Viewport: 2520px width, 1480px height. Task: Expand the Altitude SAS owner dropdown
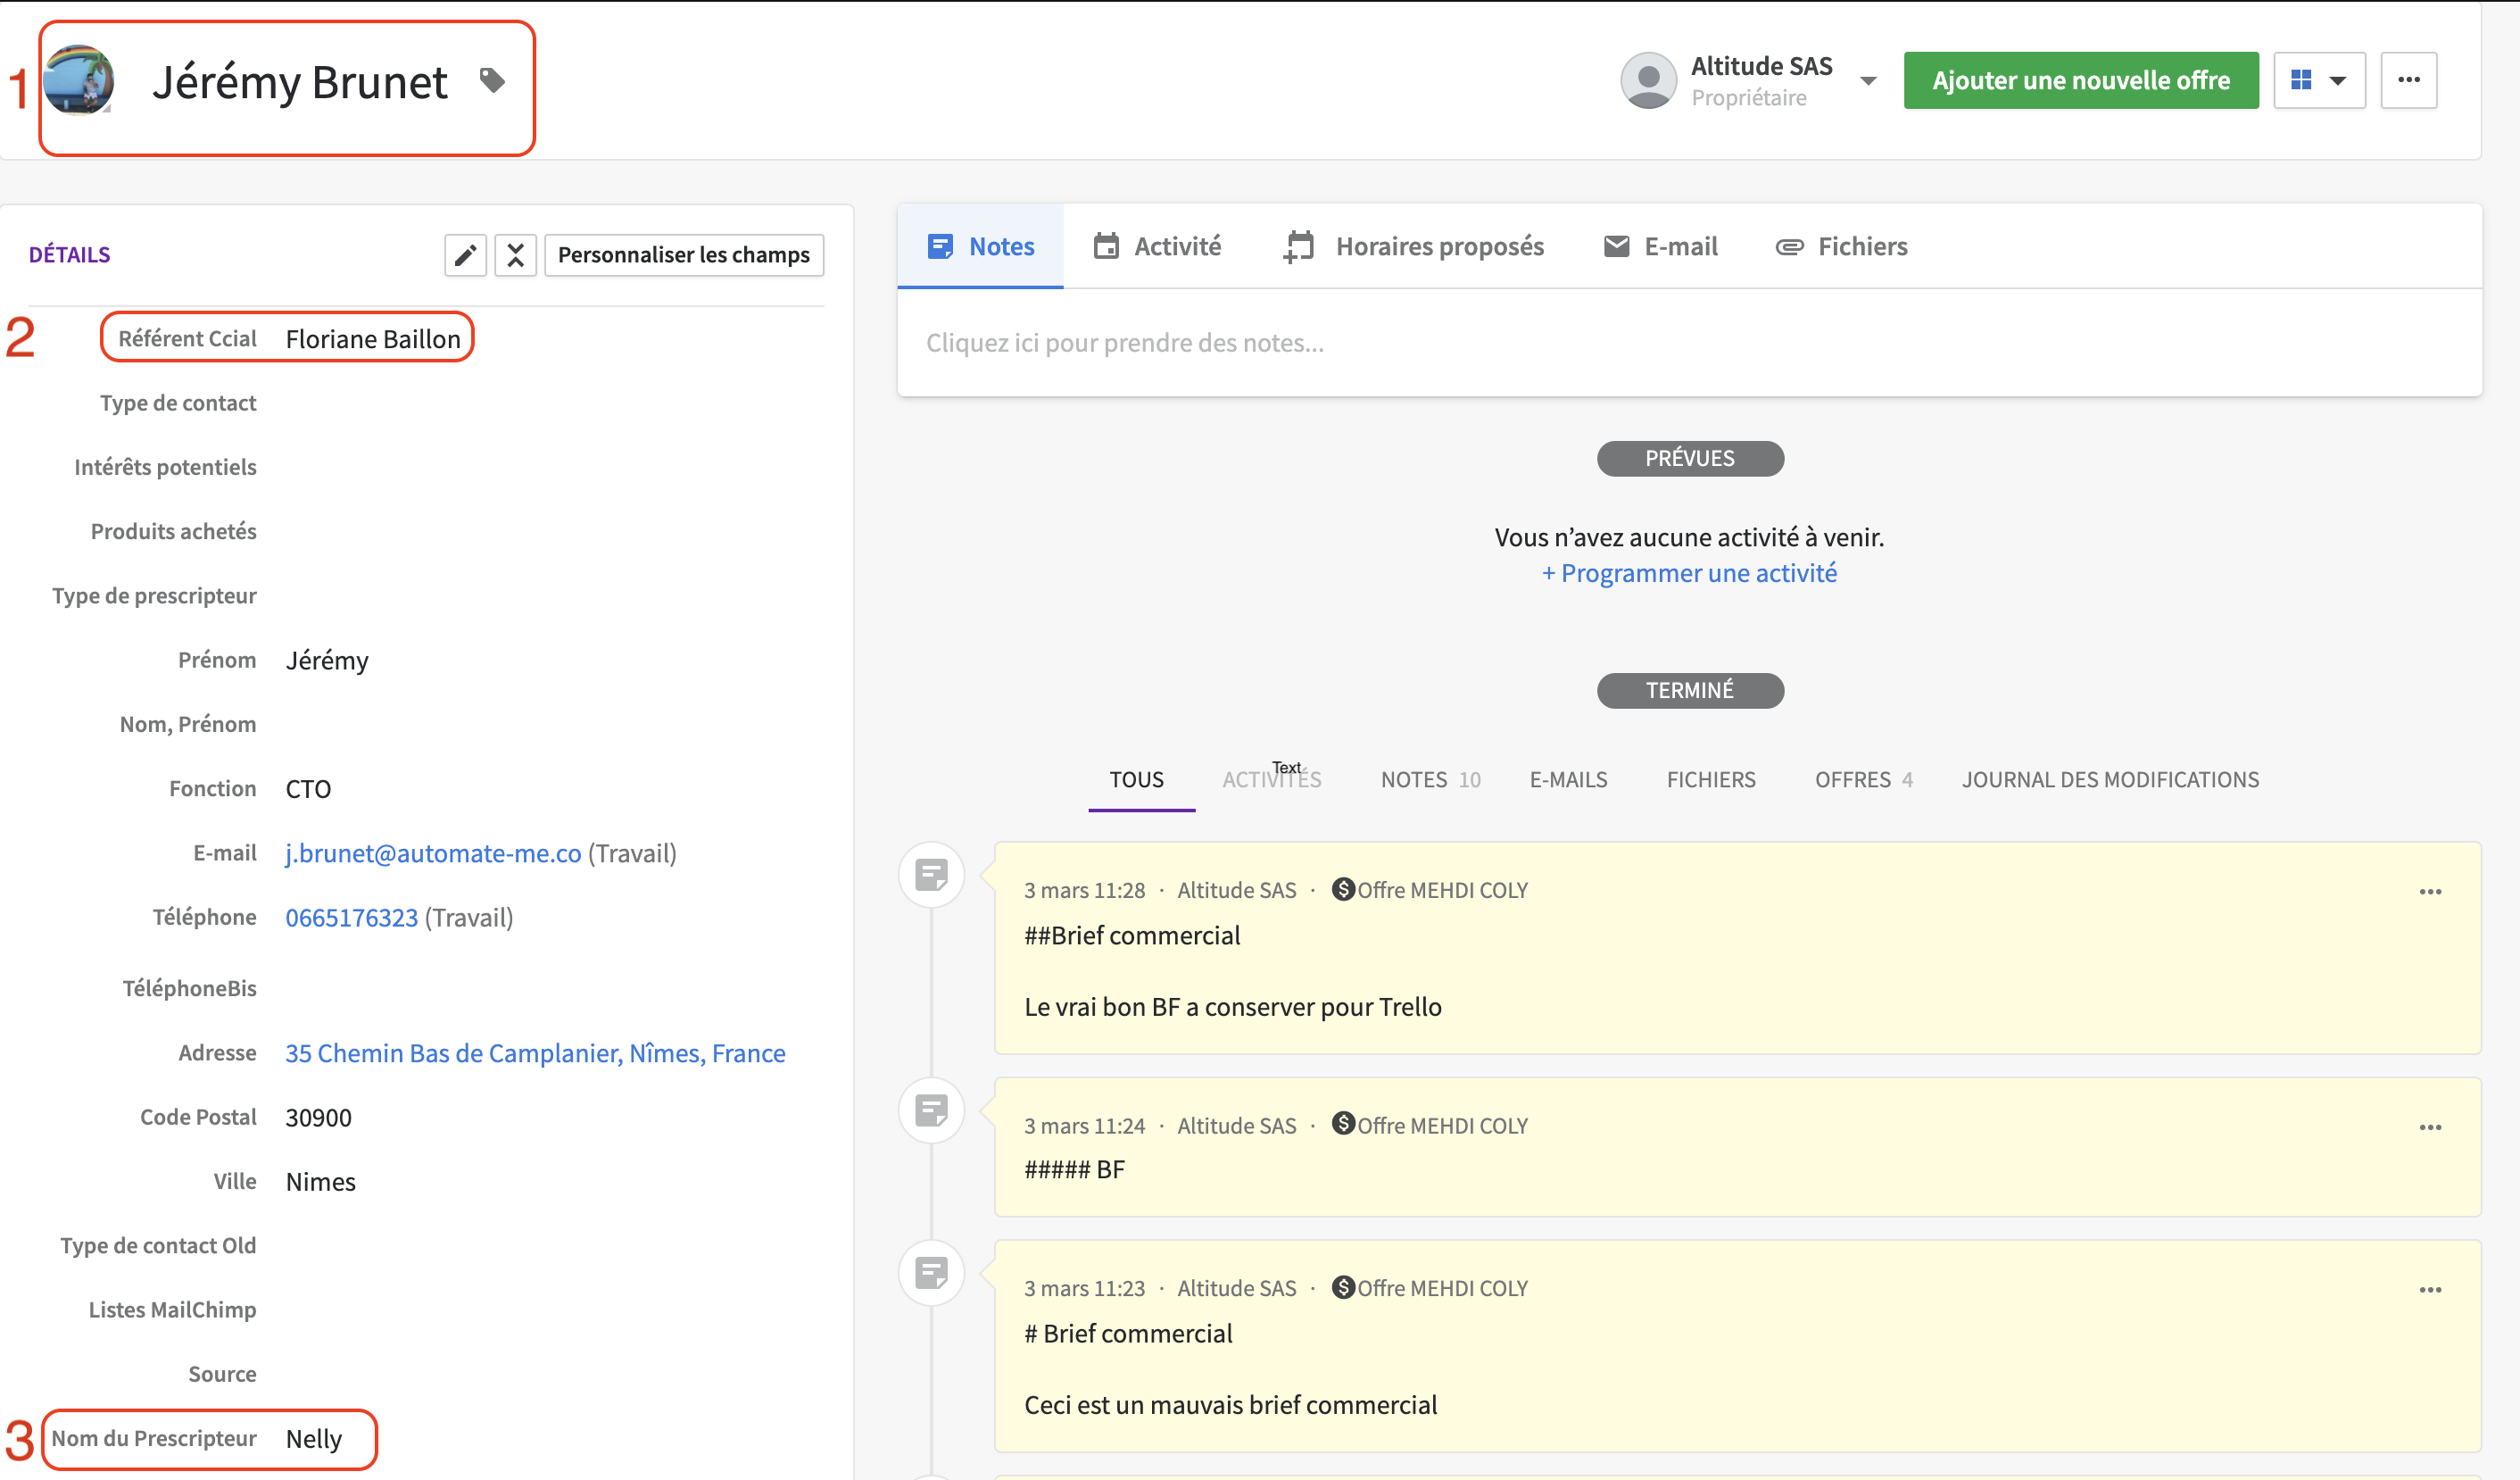click(1867, 81)
